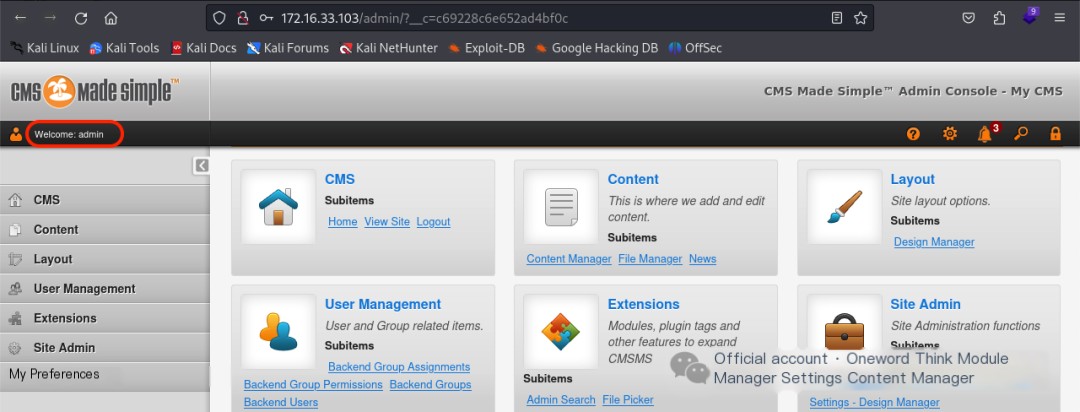Click the CMS card heading
The height and width of the screenshot is (412, 1080).
point(340,179)
